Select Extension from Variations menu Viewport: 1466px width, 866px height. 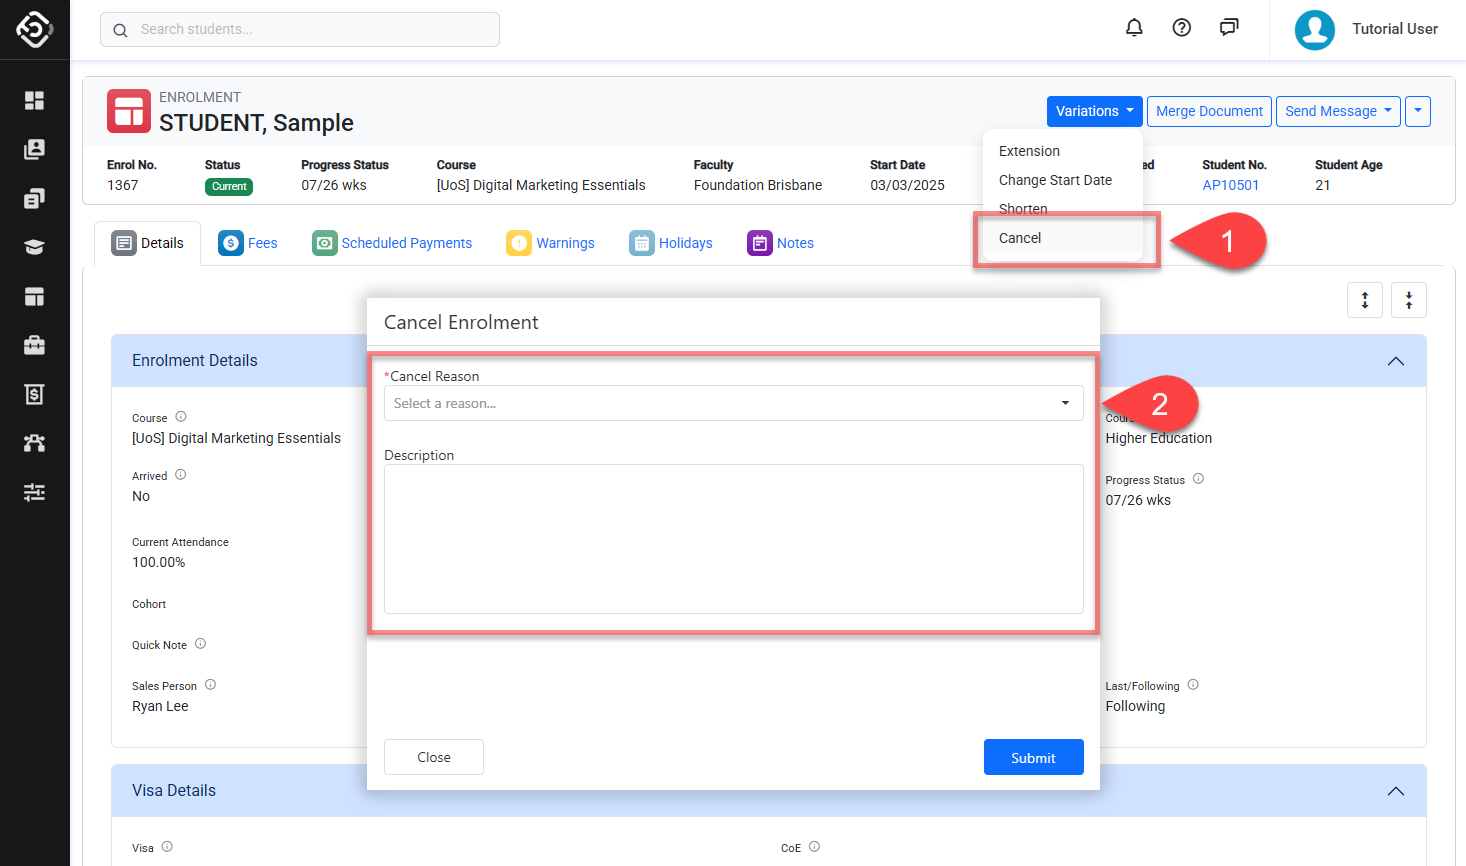pyautogui.click(x=1029, y=151)
